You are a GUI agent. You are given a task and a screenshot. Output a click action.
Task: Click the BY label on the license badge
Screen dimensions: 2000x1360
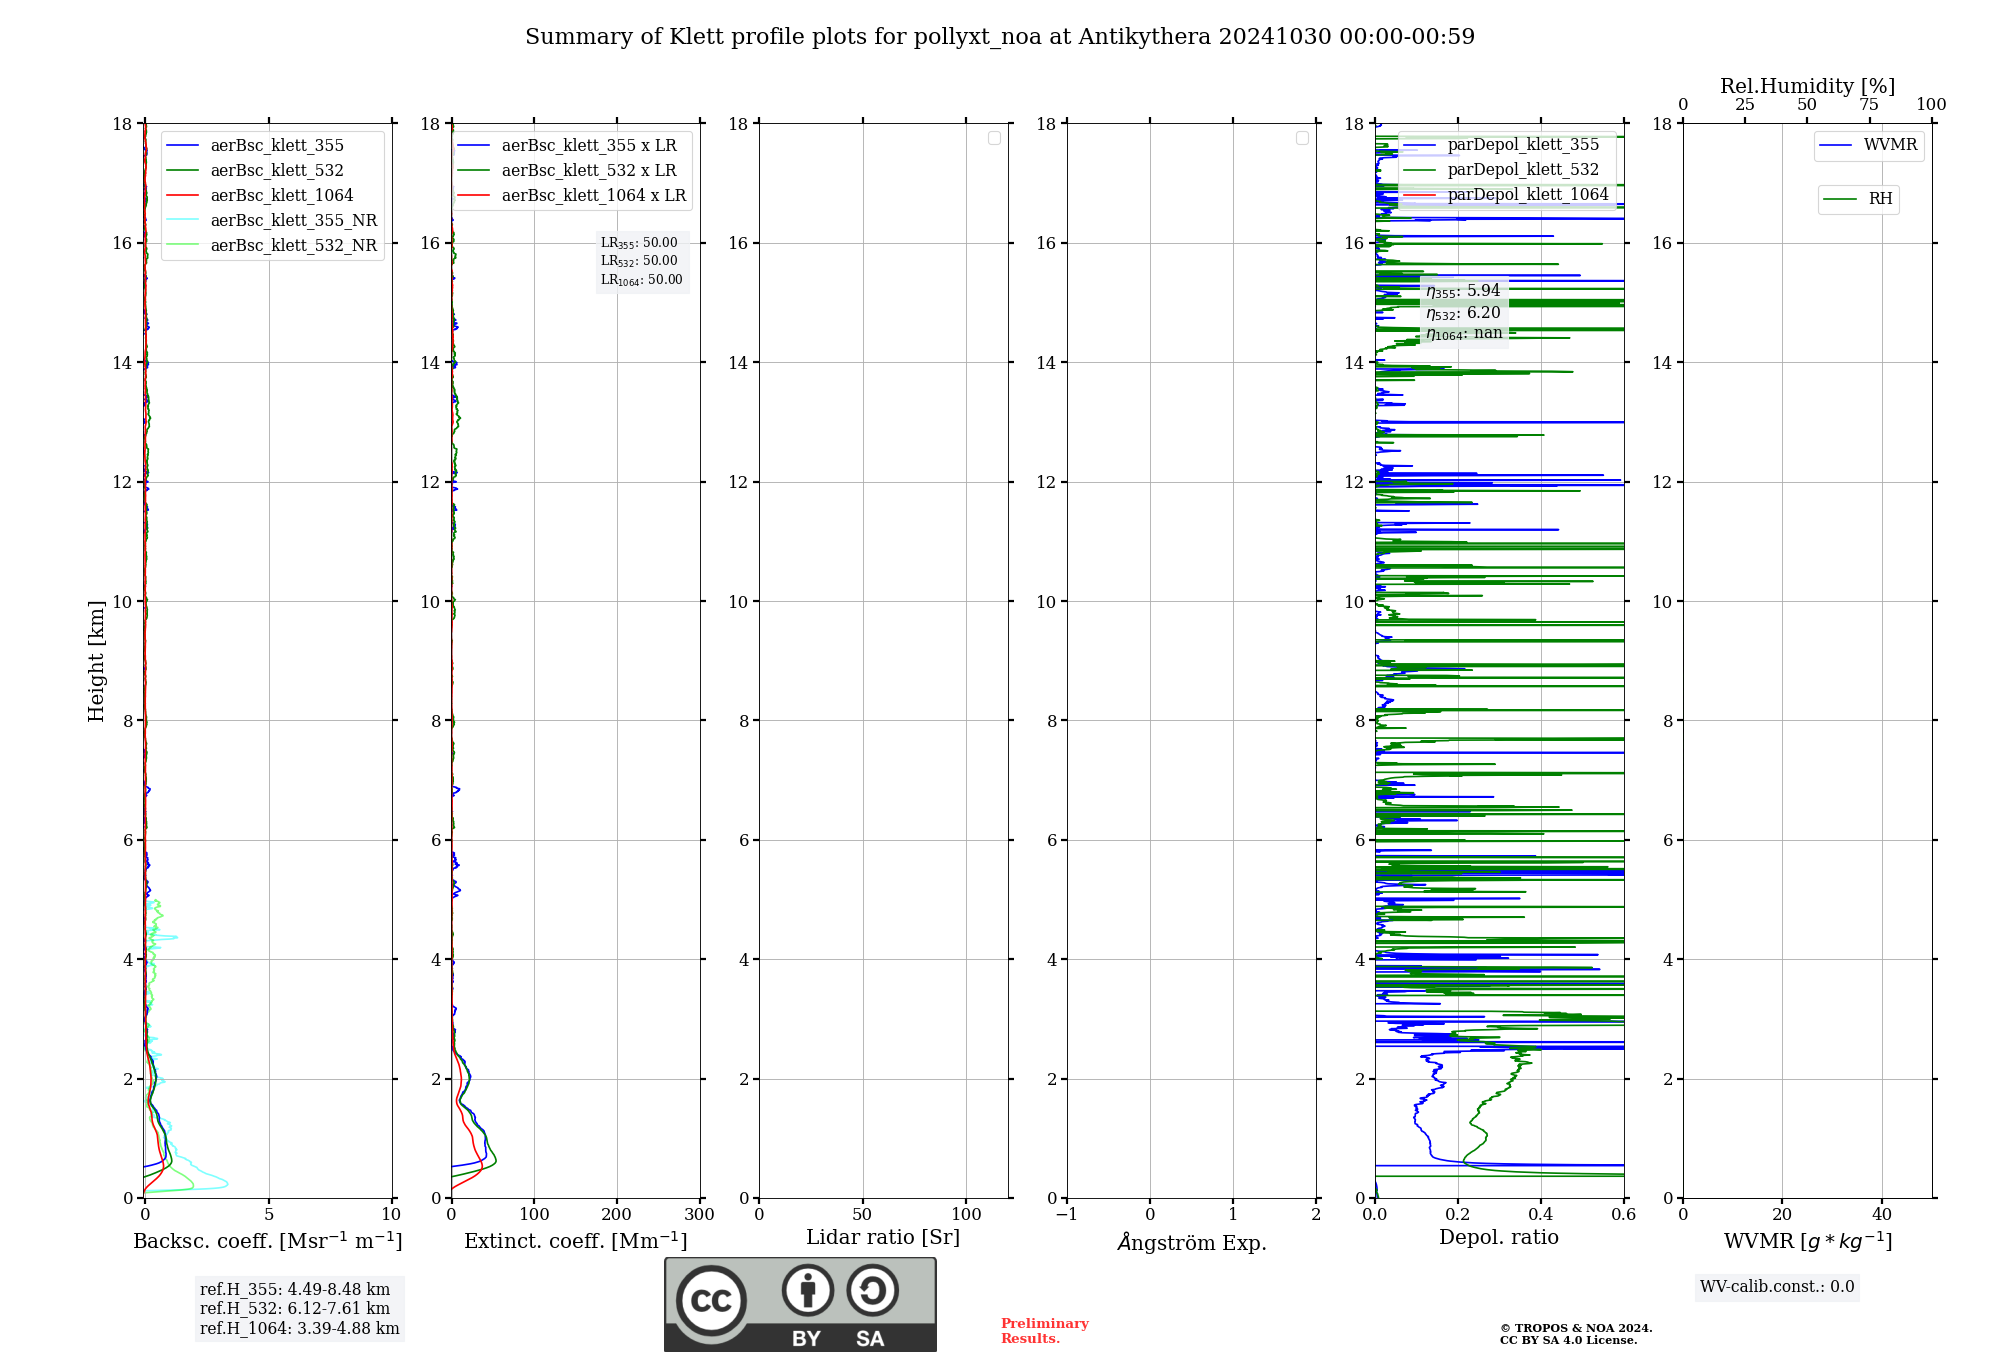coord(807,1339)
